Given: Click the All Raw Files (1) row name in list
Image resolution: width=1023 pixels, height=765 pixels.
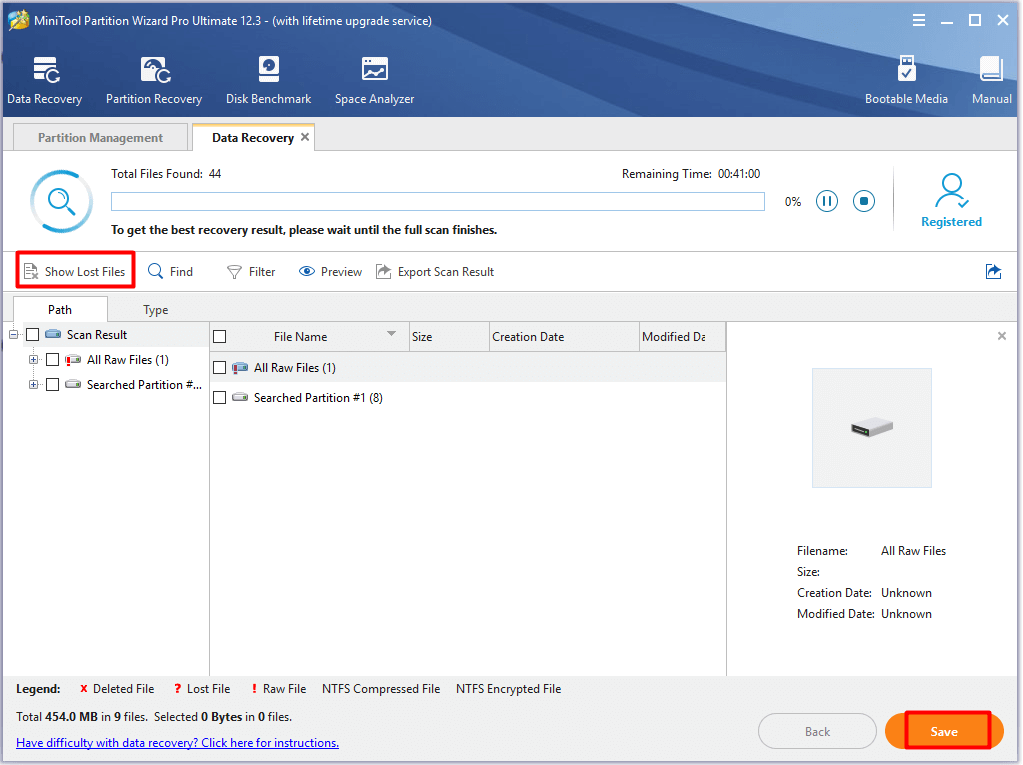Looking at the screenshot, I should coord(295,368).
